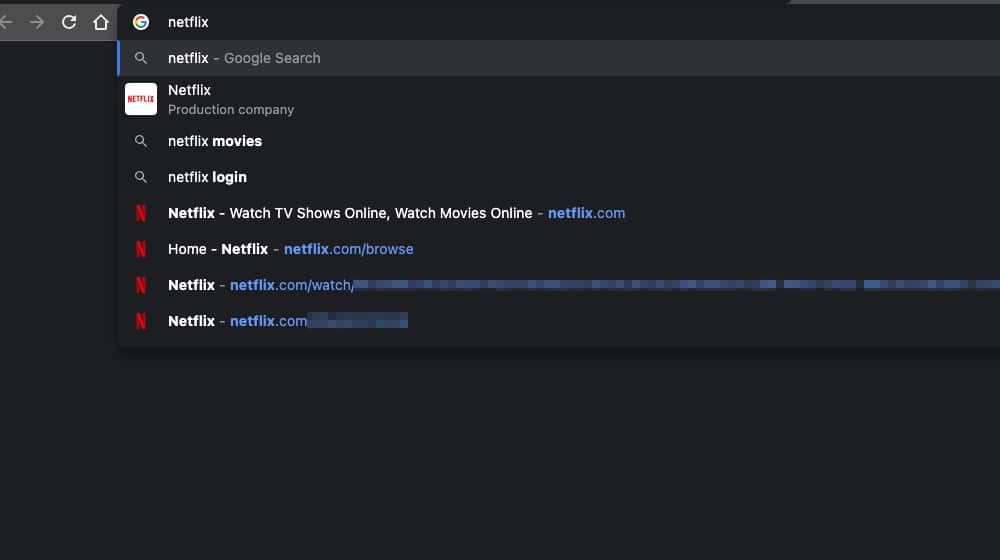The image size is (1000, 560).
Task: Click the red N icon beside 'Home - Netflix'
Action: coord(141,249)
